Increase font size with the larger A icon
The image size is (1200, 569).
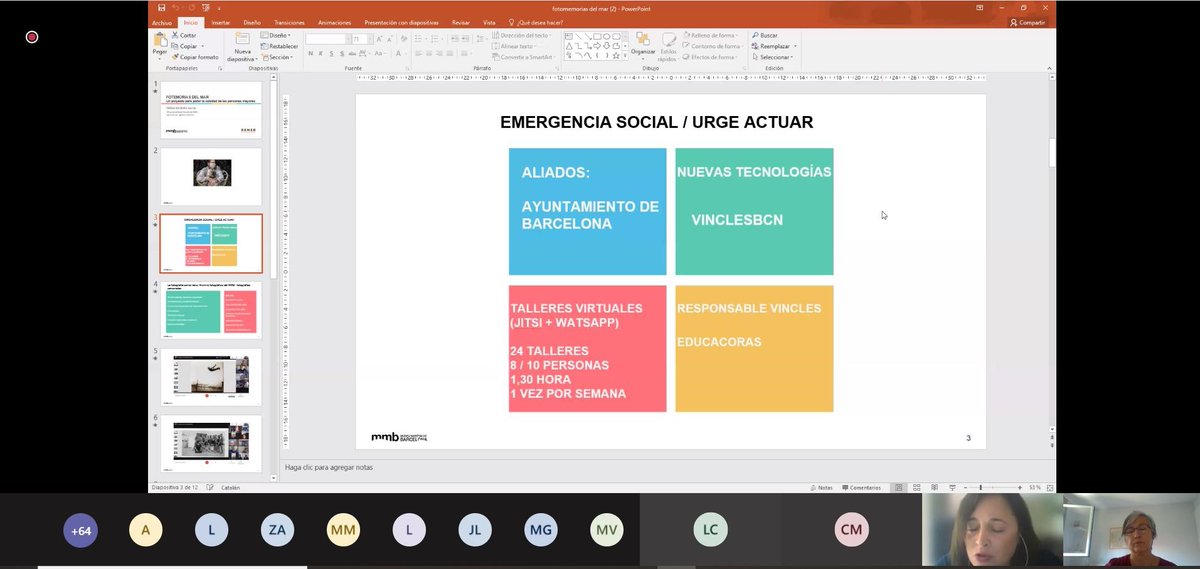[379, 39]
